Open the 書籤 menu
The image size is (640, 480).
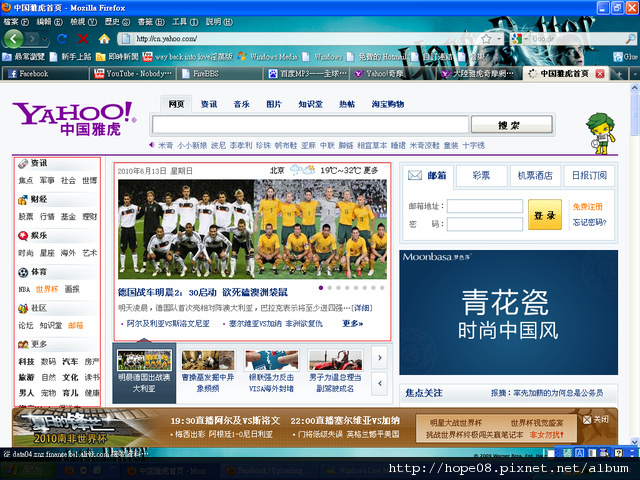coord(151,22)
